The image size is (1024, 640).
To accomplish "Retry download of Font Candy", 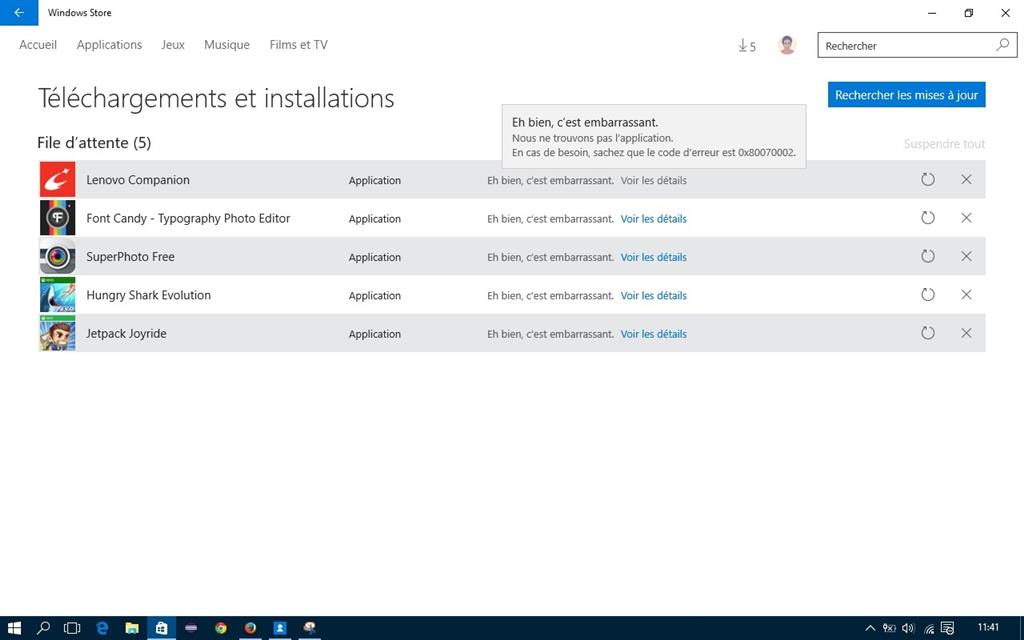I will tap(927, 218).
